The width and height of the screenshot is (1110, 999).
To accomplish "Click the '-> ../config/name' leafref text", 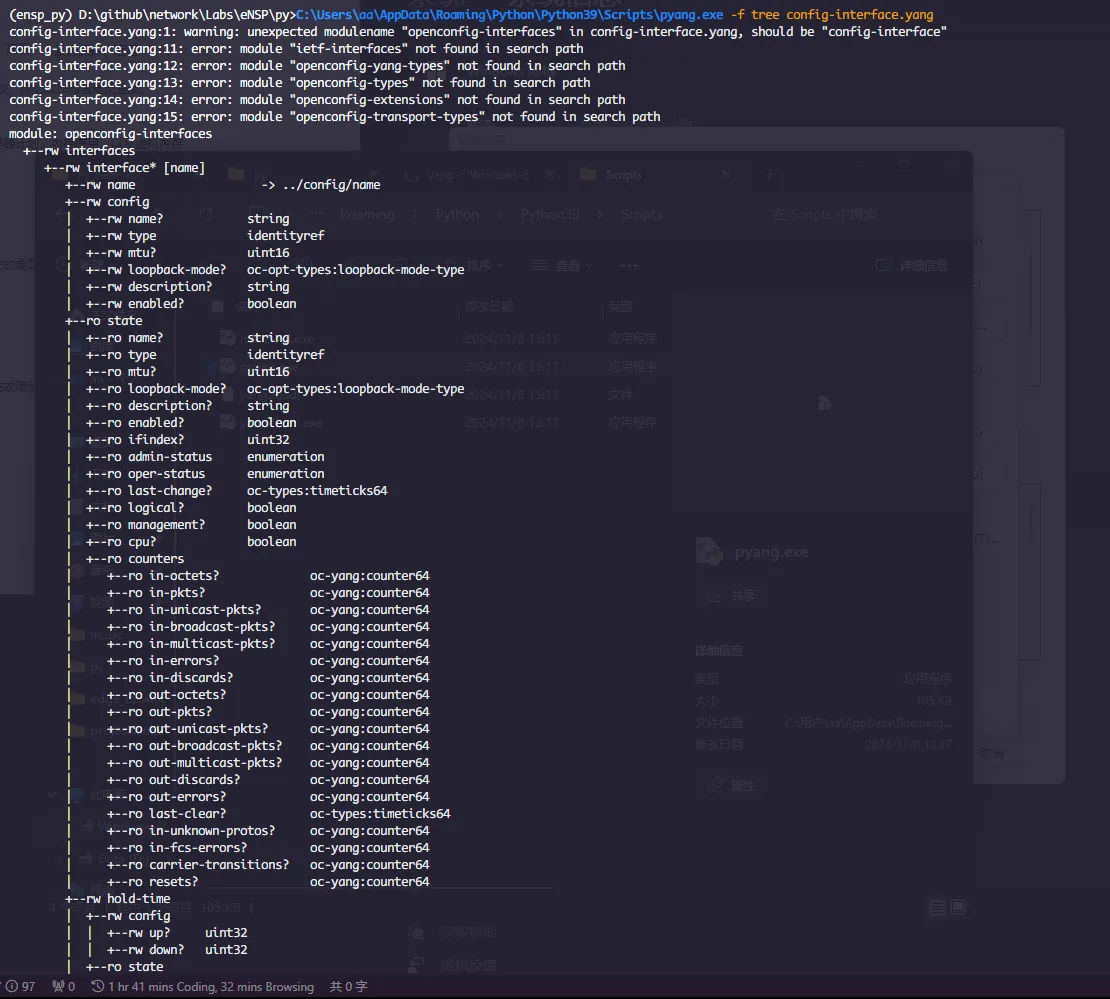I will 321,184.
